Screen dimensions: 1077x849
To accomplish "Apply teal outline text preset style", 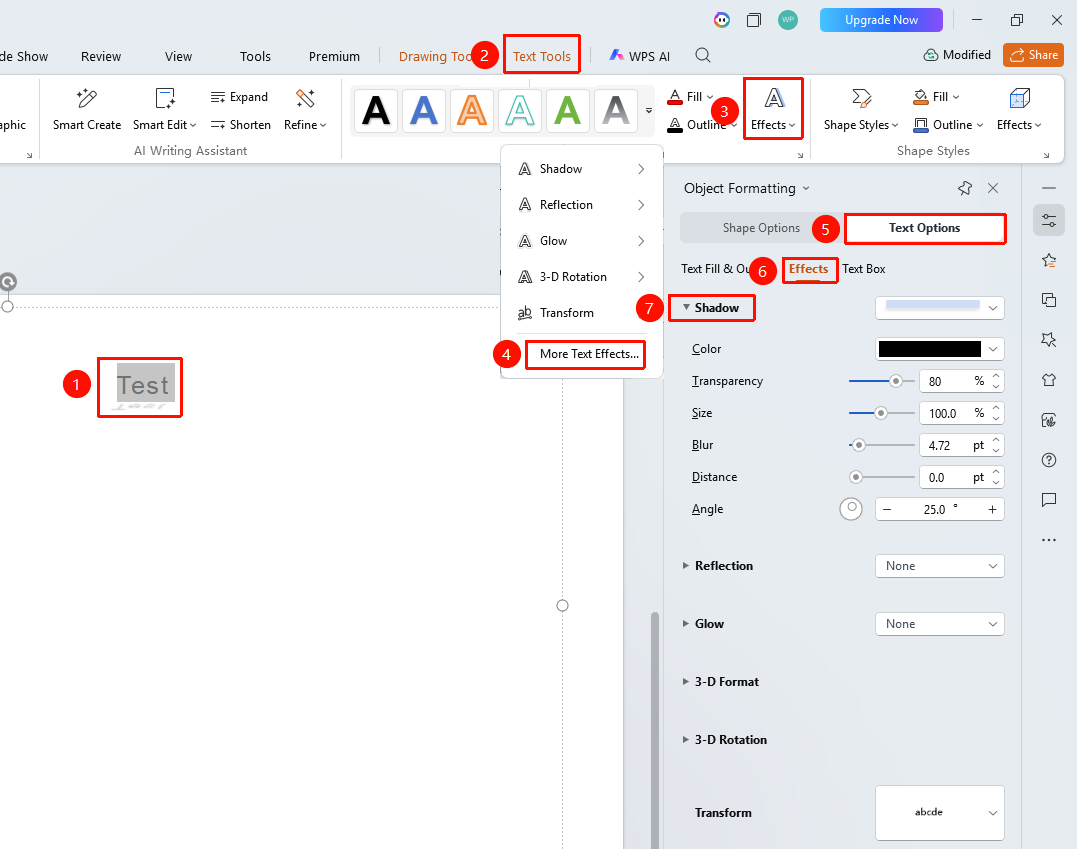I will [x=520, y=110].
